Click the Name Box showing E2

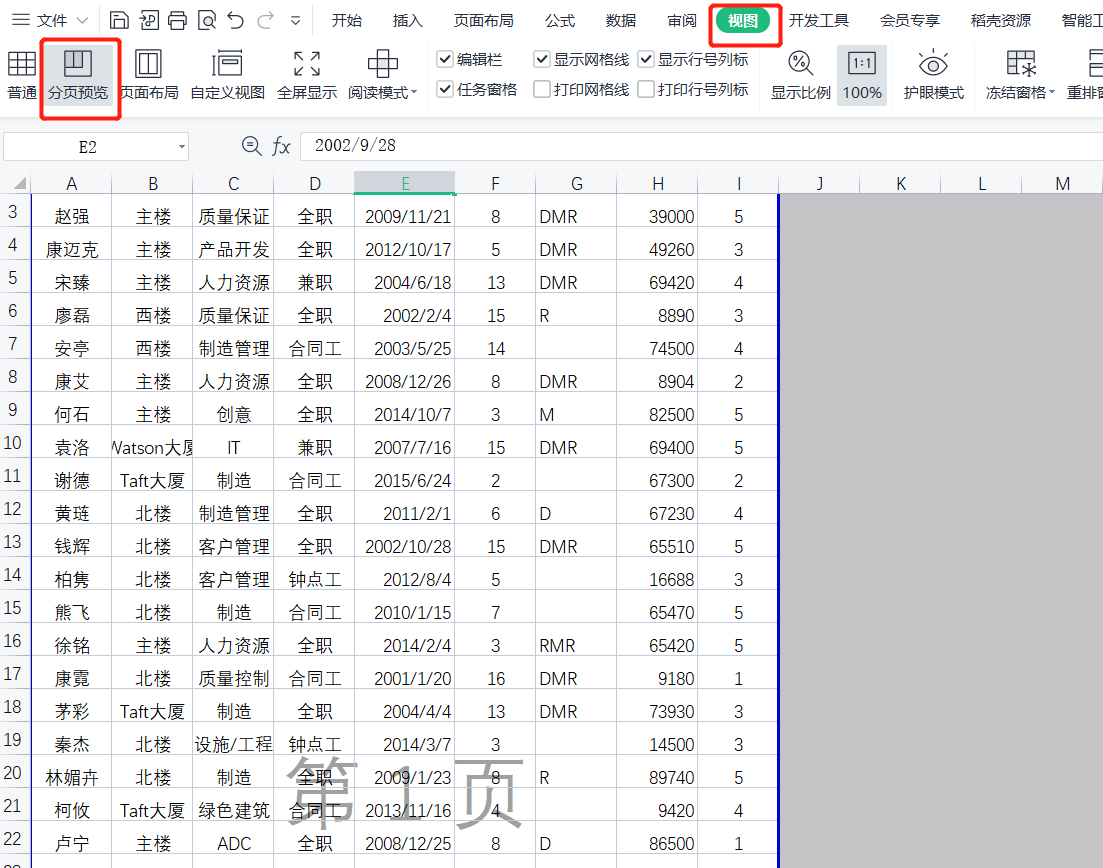pyautogui.click(x=88, y=146)
